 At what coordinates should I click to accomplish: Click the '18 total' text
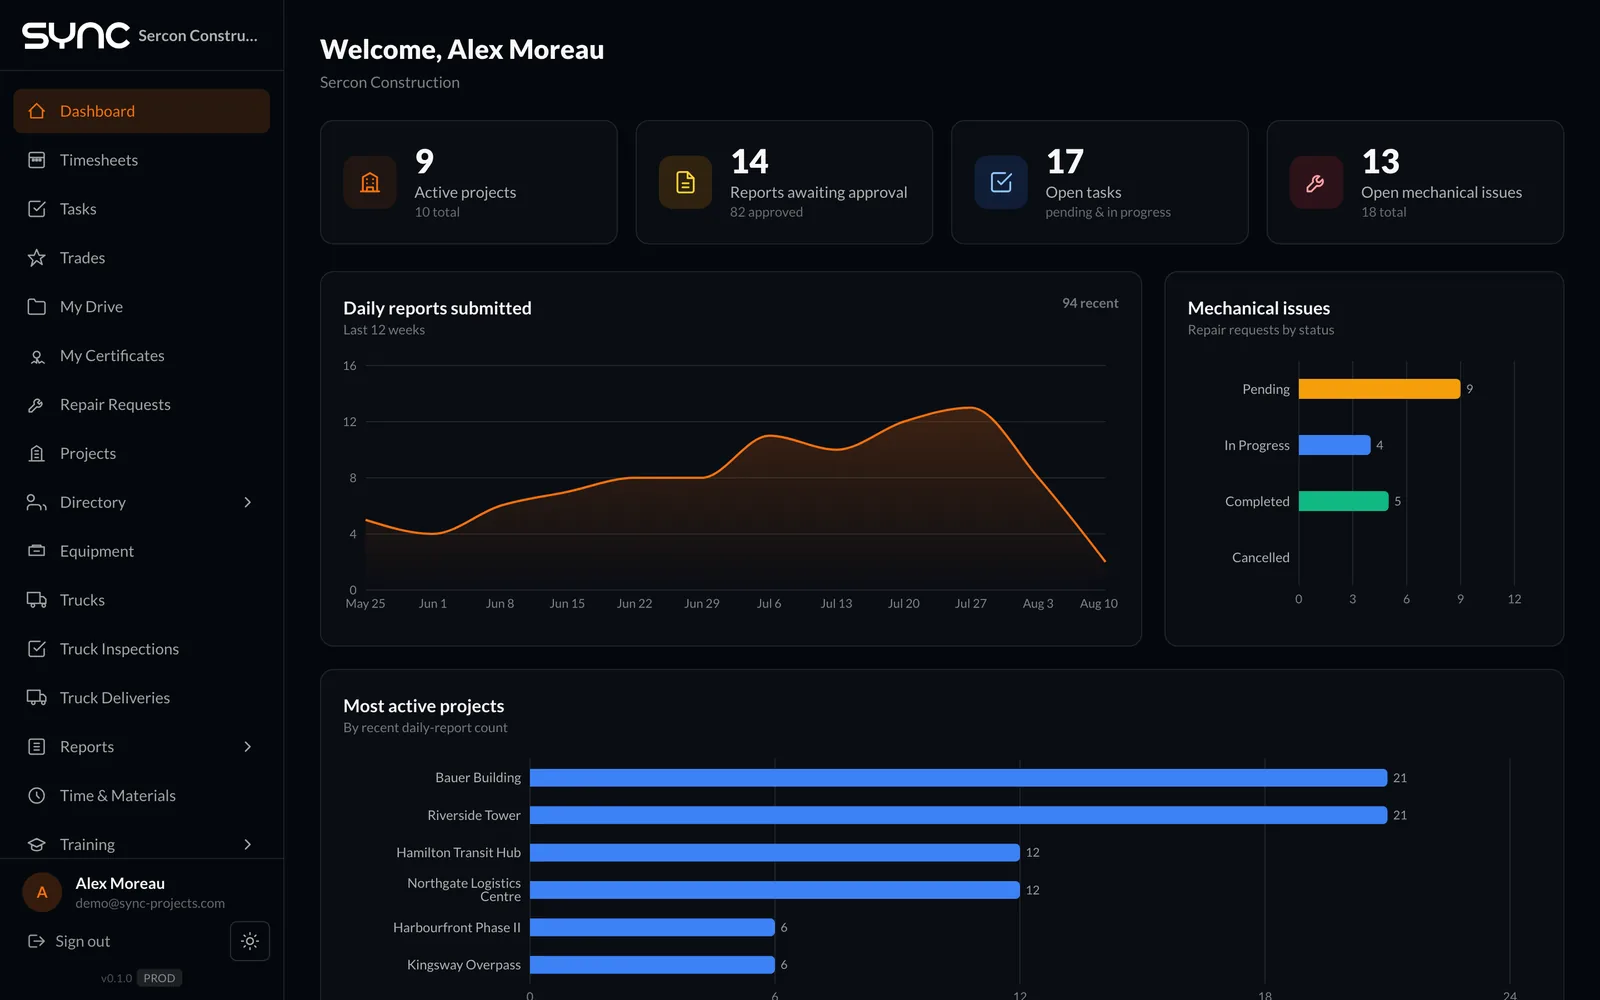pos(1384,212)
